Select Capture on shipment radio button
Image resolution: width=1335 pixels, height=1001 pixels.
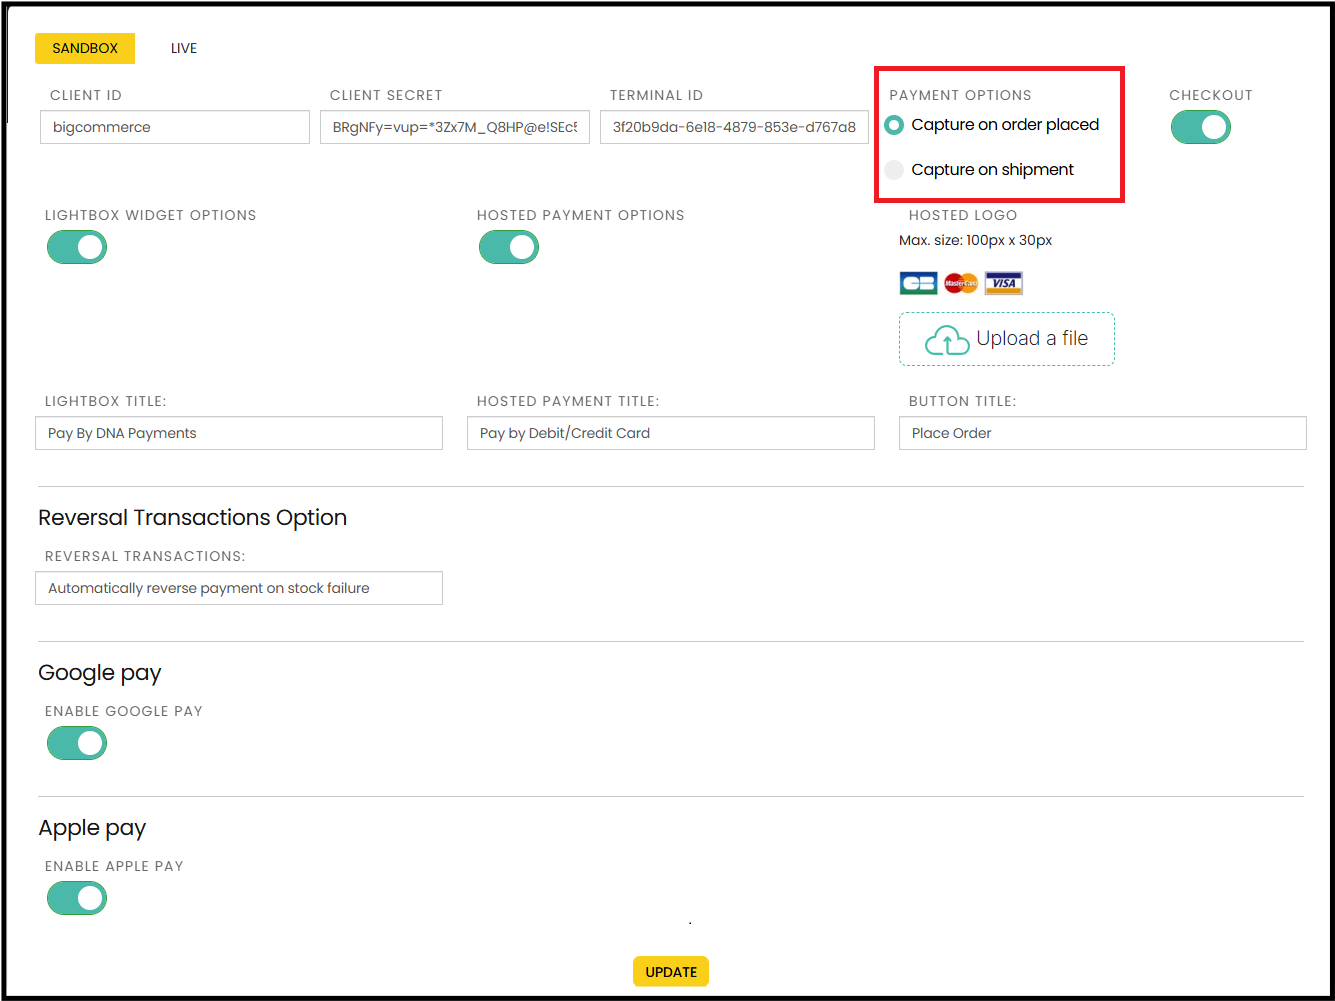click(894, 170)
